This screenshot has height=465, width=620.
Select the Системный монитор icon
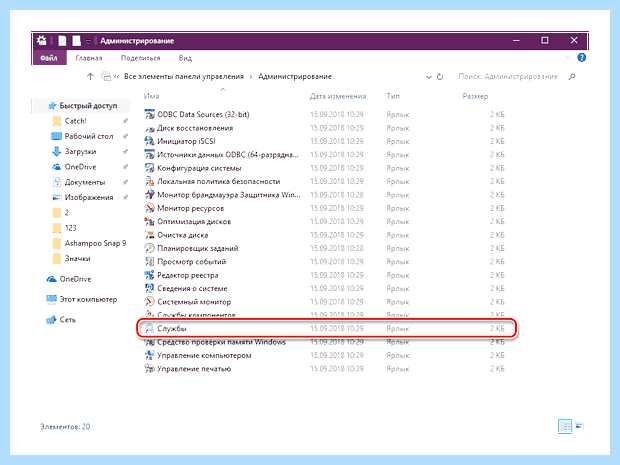tap(149, 302)
